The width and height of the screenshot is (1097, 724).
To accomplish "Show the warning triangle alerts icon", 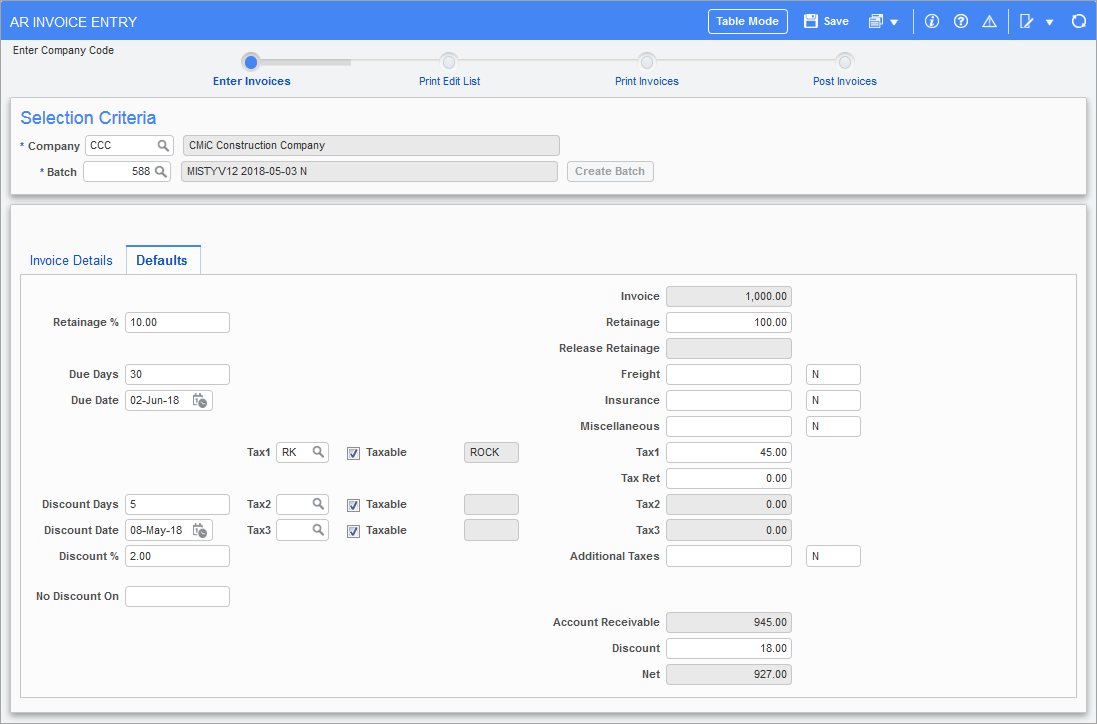I will point(989,22).
